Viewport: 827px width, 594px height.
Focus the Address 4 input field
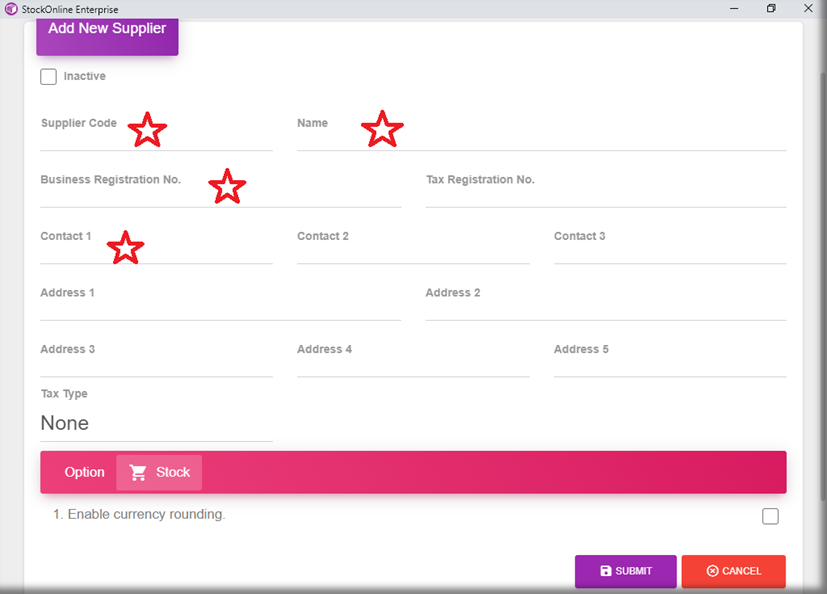pyautogui.click(x=412, y=365)
